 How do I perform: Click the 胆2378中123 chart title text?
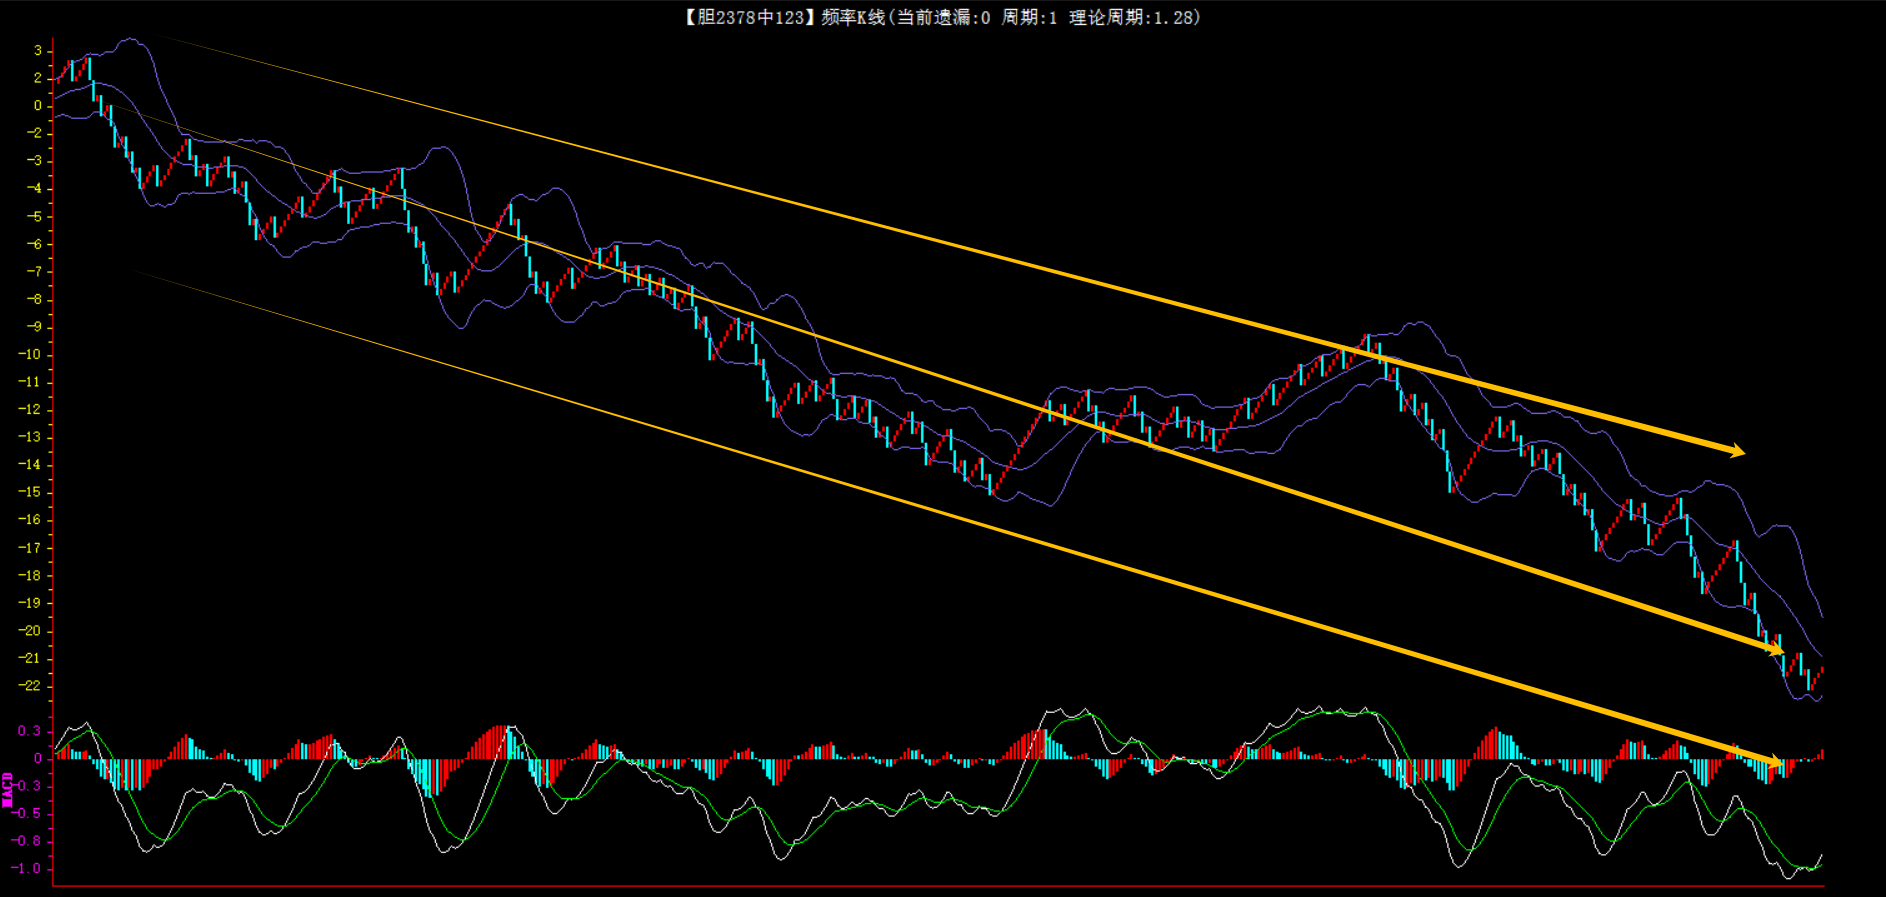749,17
